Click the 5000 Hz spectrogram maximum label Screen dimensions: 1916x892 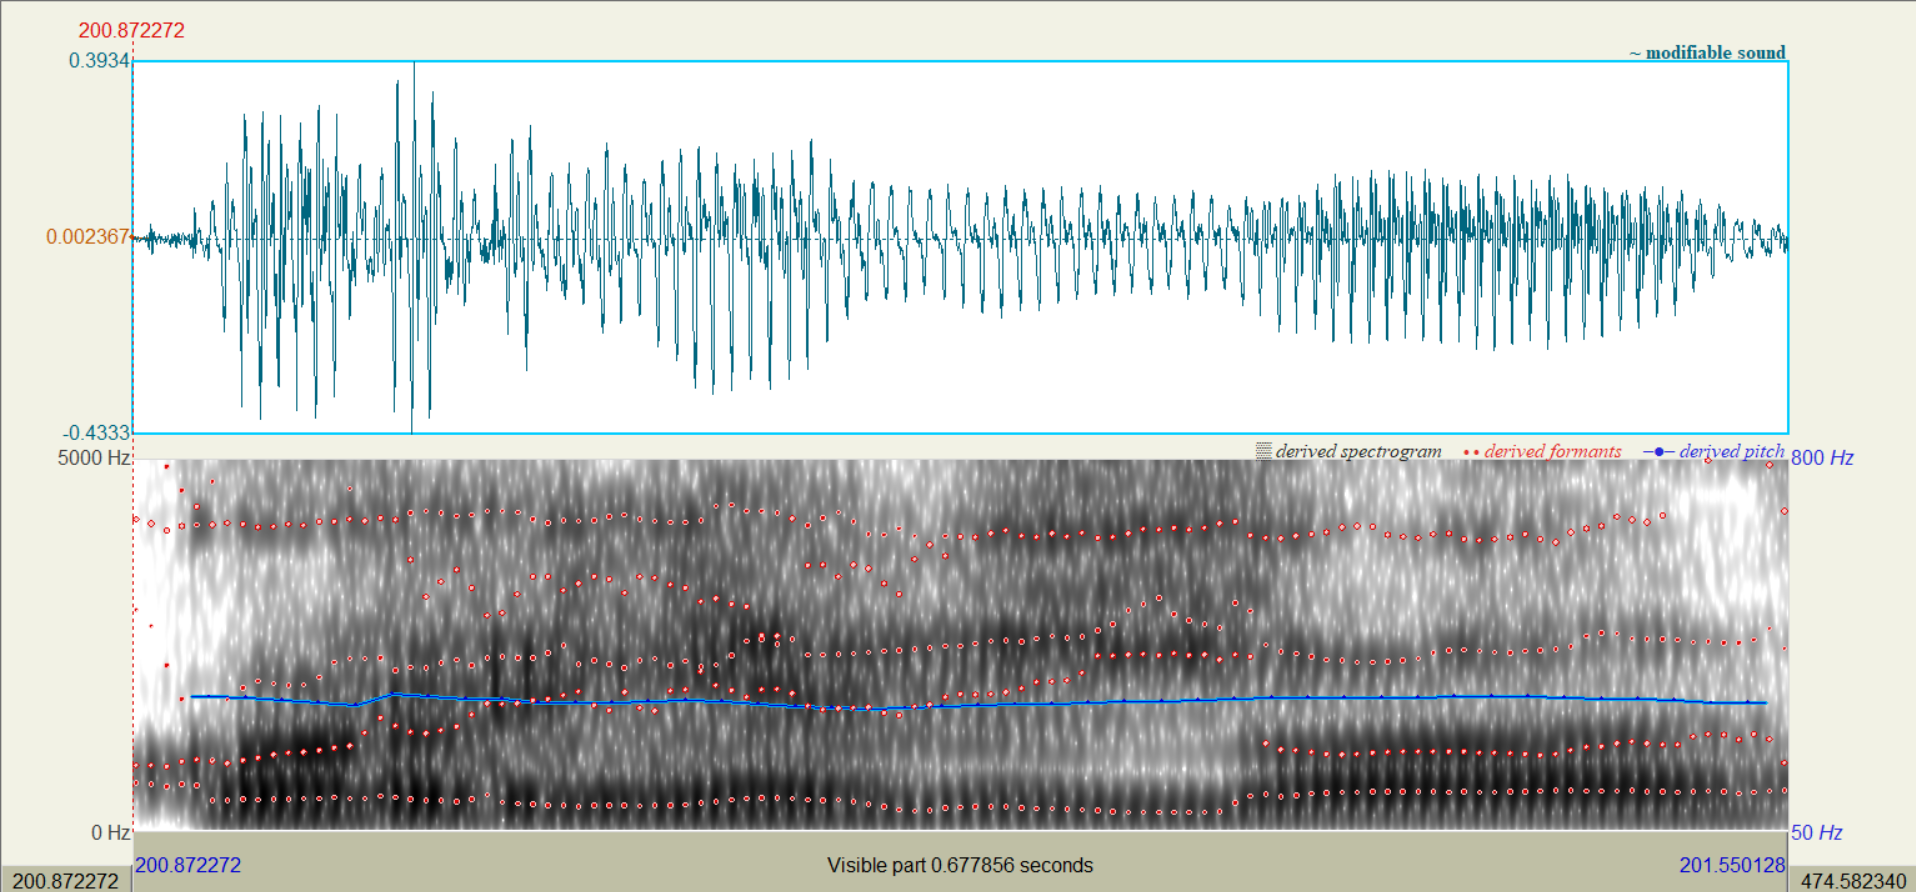point(93,458)
